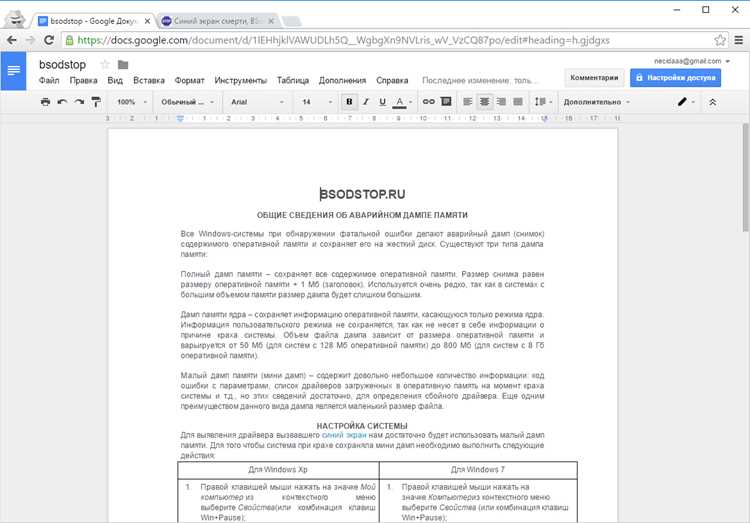750x523 pixels.
Task: Open line spacing options
Action: click(543, 101)
